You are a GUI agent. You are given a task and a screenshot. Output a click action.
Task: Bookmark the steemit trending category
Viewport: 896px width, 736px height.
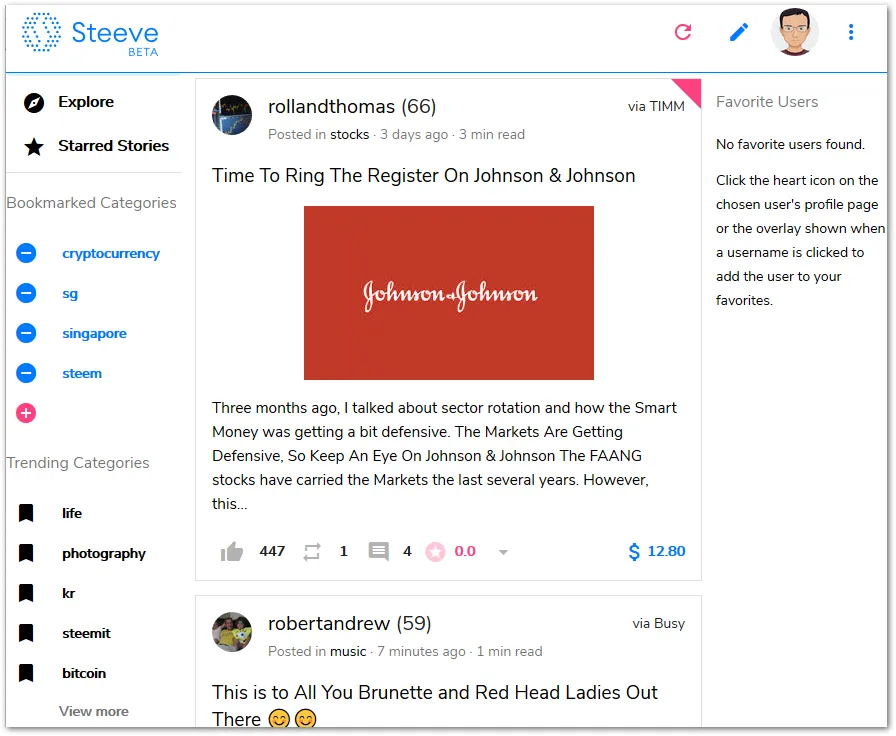point(26,633)
